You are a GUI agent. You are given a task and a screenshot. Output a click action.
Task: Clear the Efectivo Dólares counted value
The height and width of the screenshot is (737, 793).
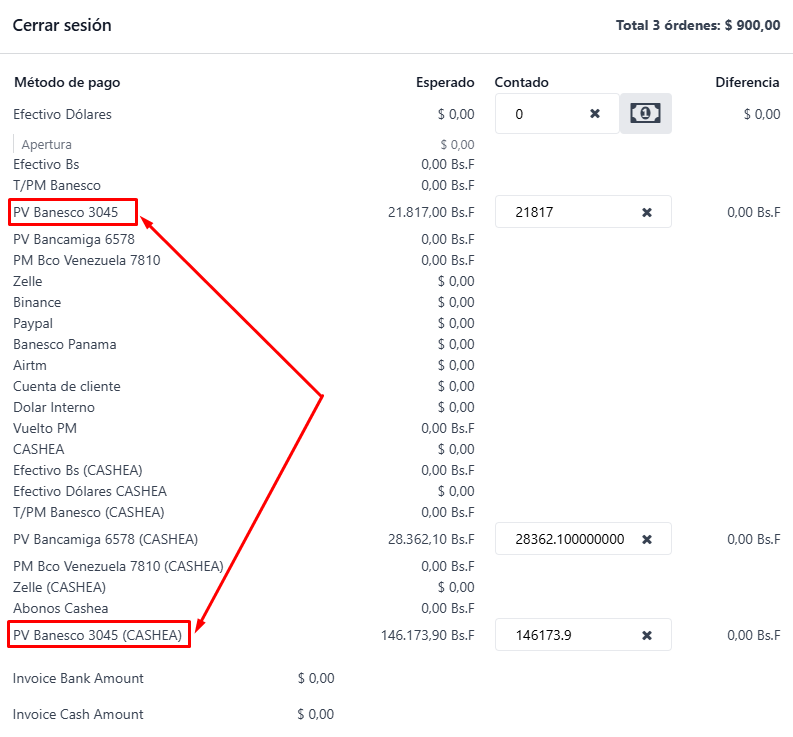(x=595, y=114)
